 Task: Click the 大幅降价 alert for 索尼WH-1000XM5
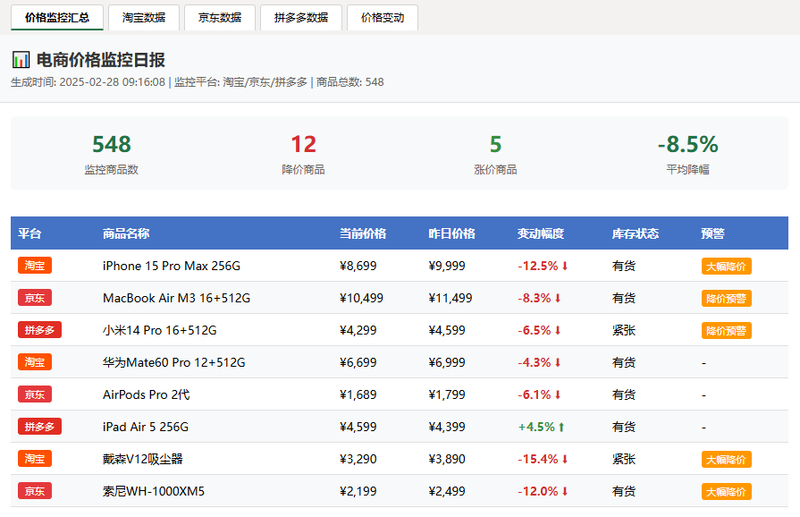726,492
